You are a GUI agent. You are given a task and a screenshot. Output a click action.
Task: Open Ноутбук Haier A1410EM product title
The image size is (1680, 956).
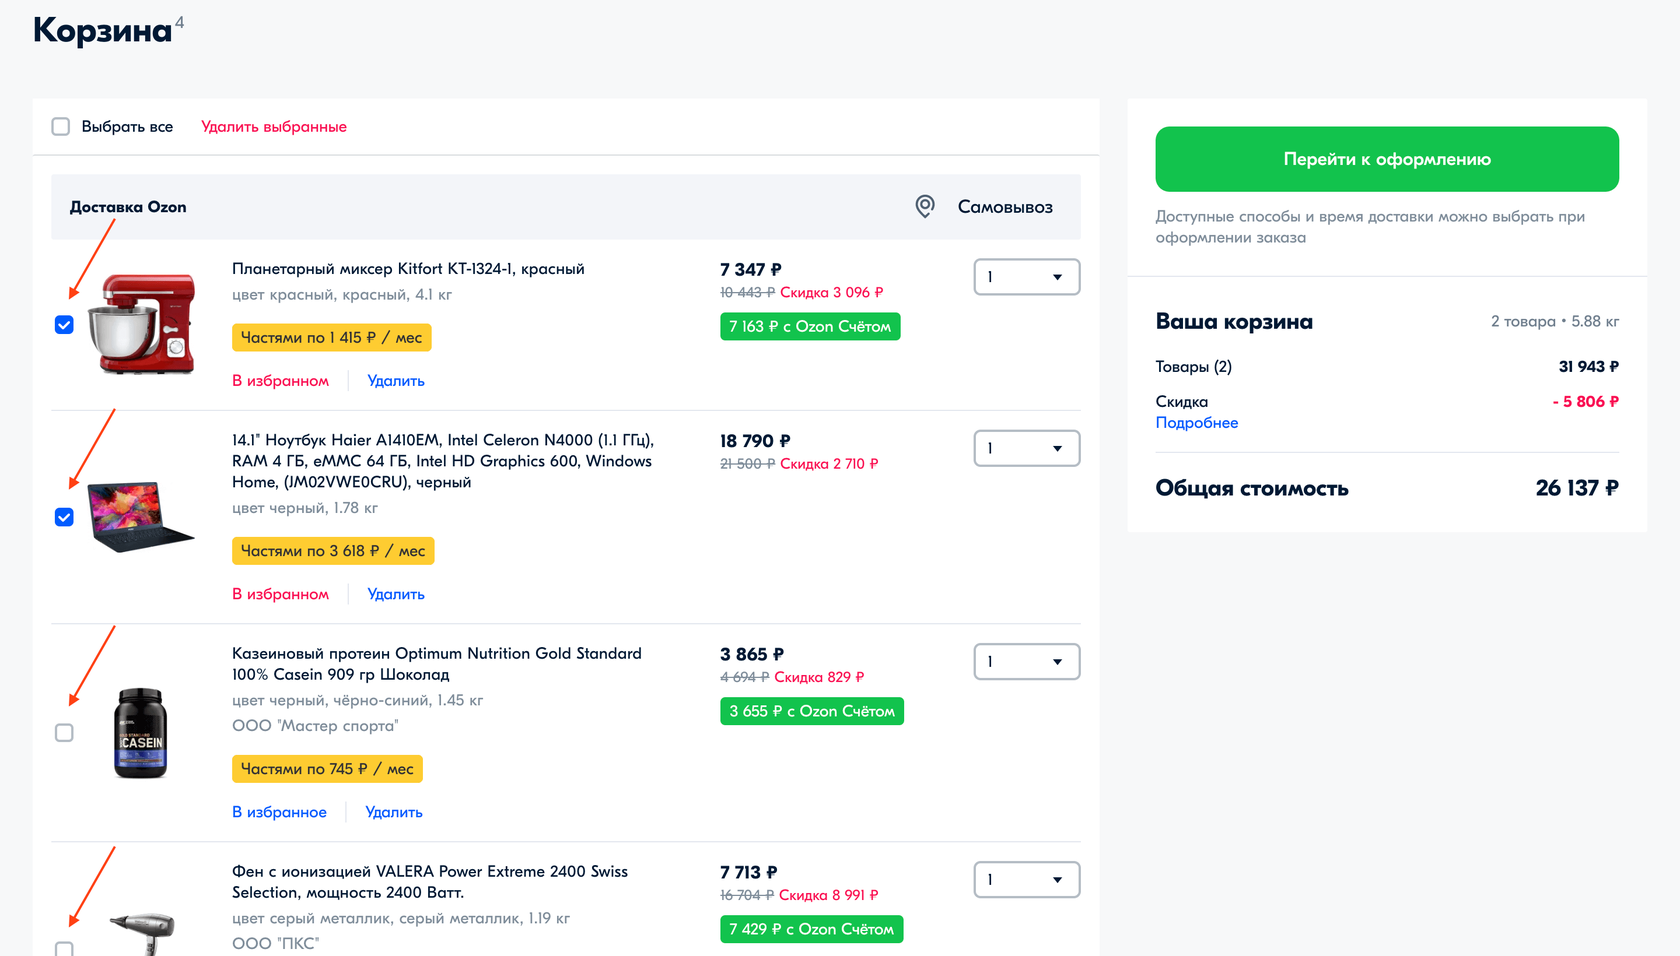click(443, 461)
